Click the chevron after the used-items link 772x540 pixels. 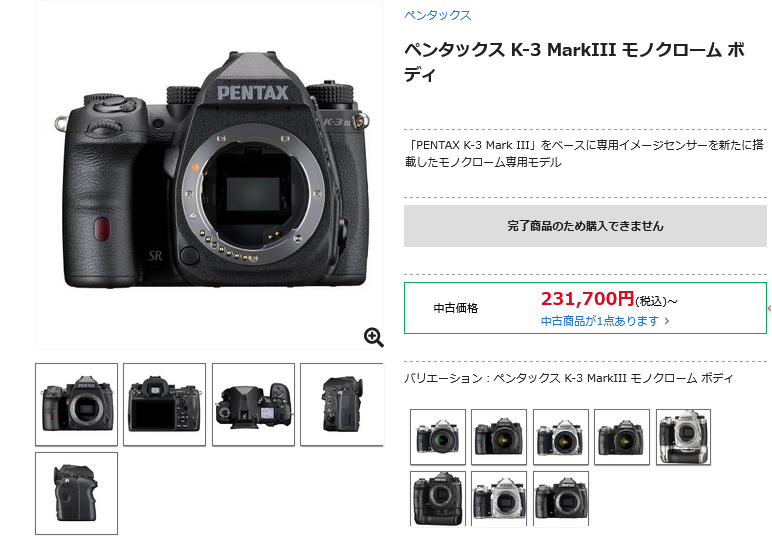pos(667,321)
